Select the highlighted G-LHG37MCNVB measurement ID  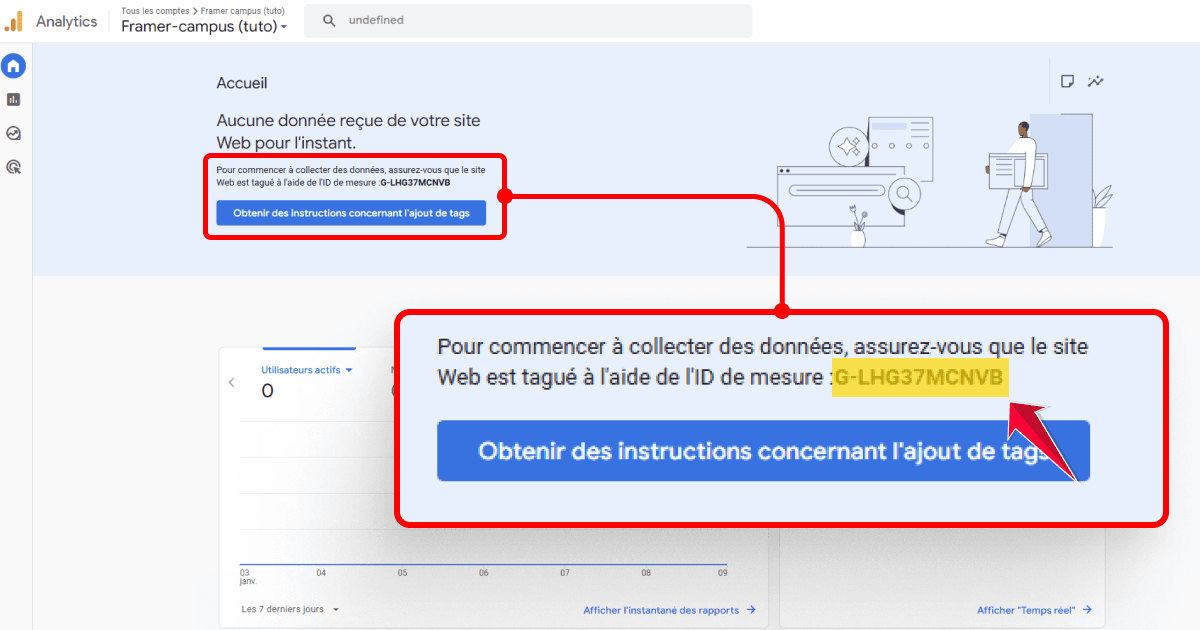point(919,379)
